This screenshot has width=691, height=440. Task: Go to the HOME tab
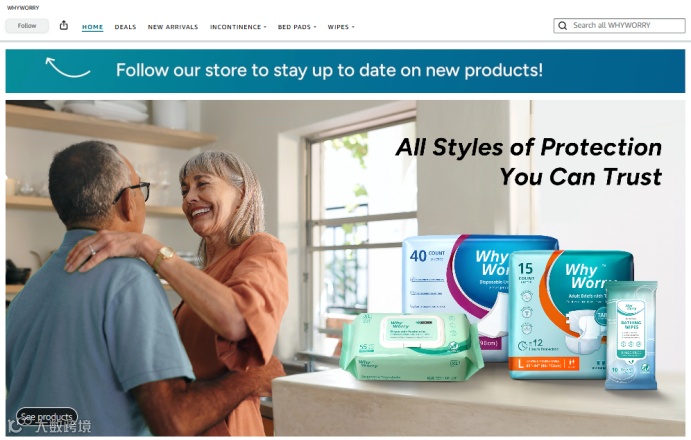coord(93,27)
